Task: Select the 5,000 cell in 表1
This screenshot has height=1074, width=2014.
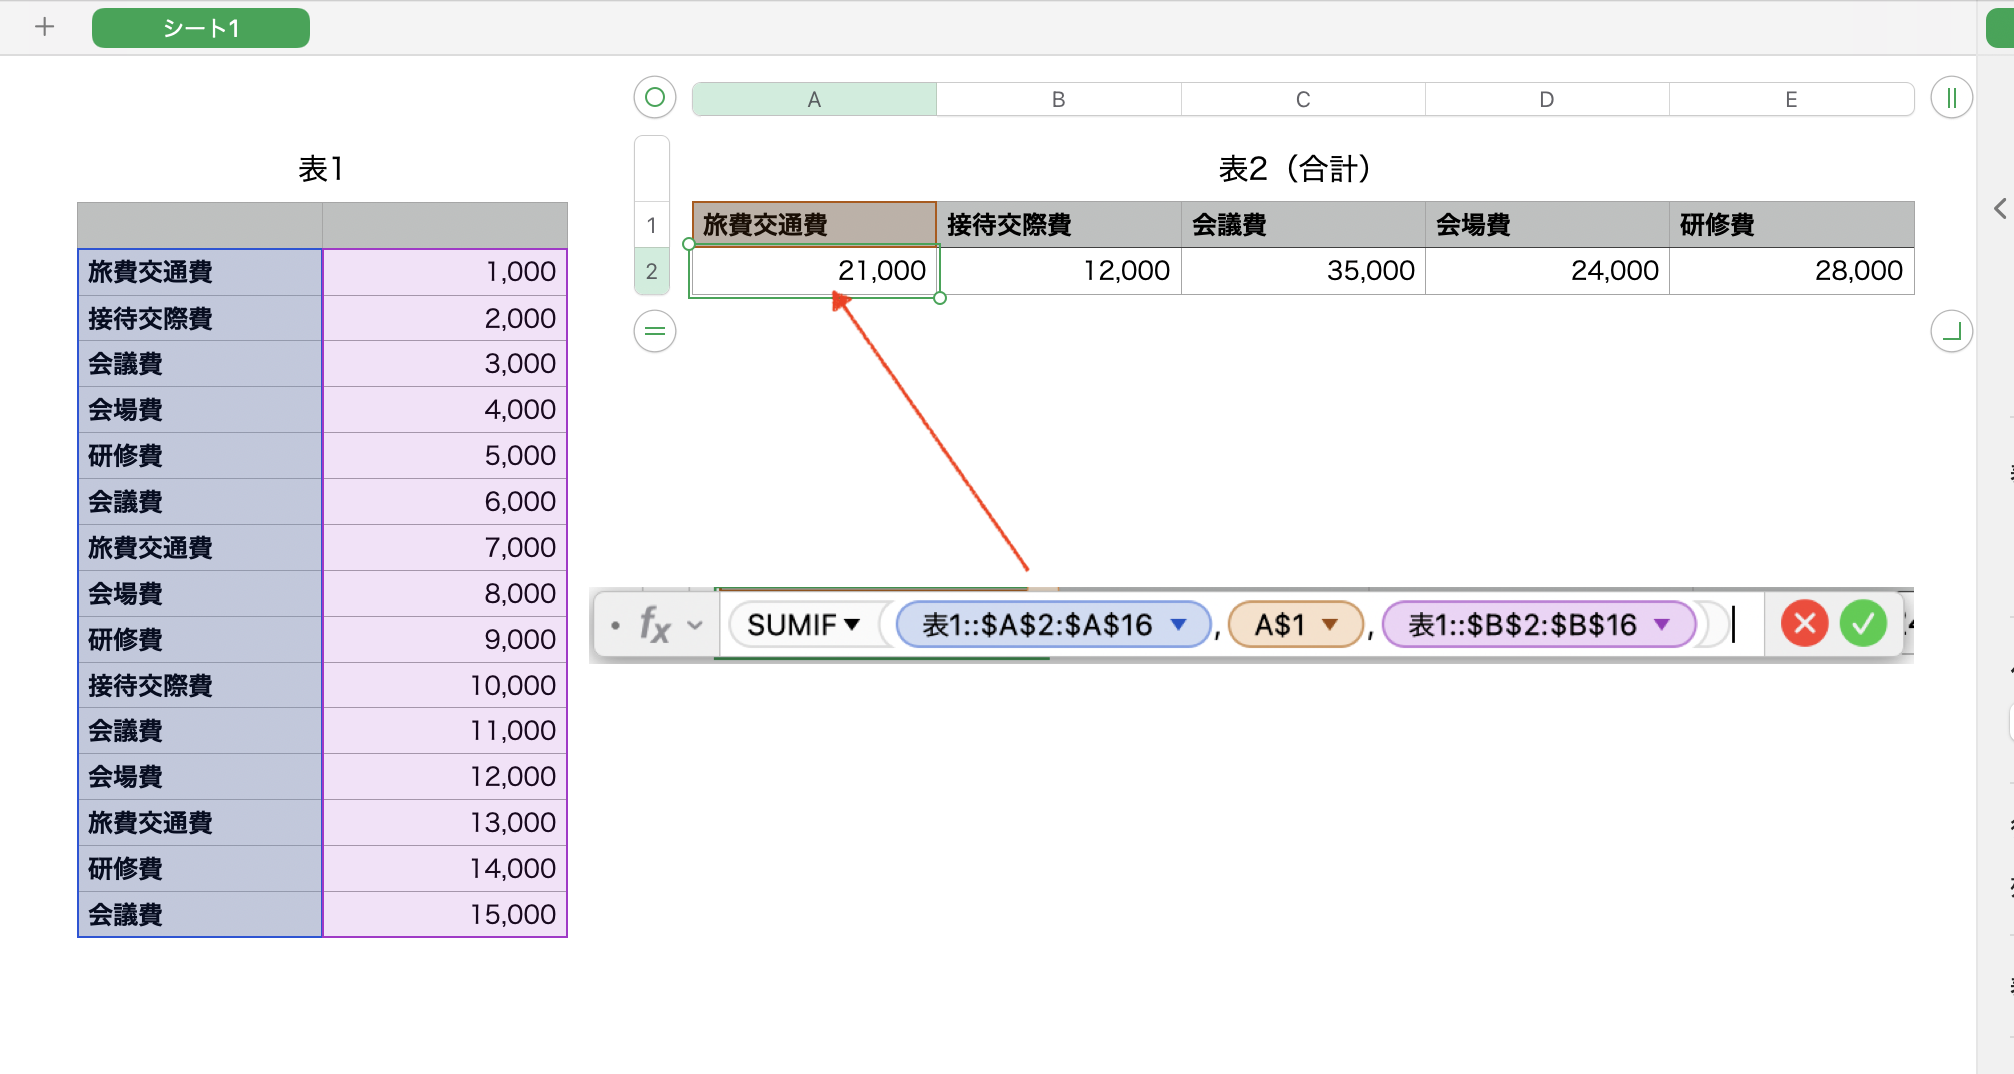Action: pos(444,456)
